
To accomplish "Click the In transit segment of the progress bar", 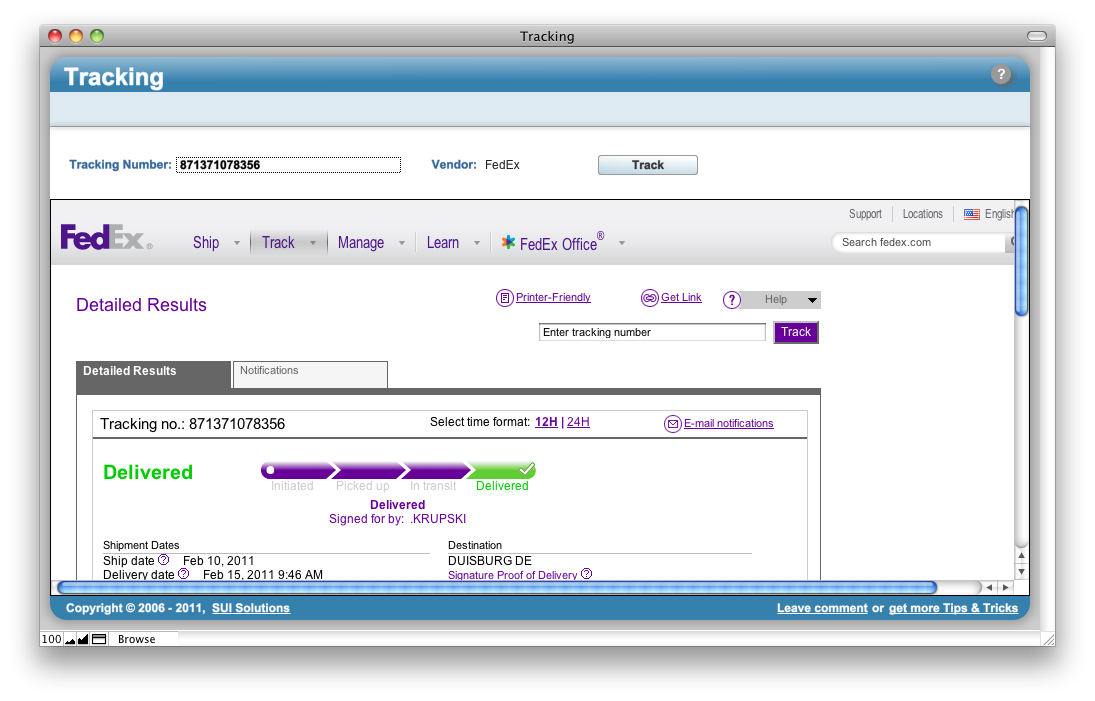I will (x=435, y=470).
